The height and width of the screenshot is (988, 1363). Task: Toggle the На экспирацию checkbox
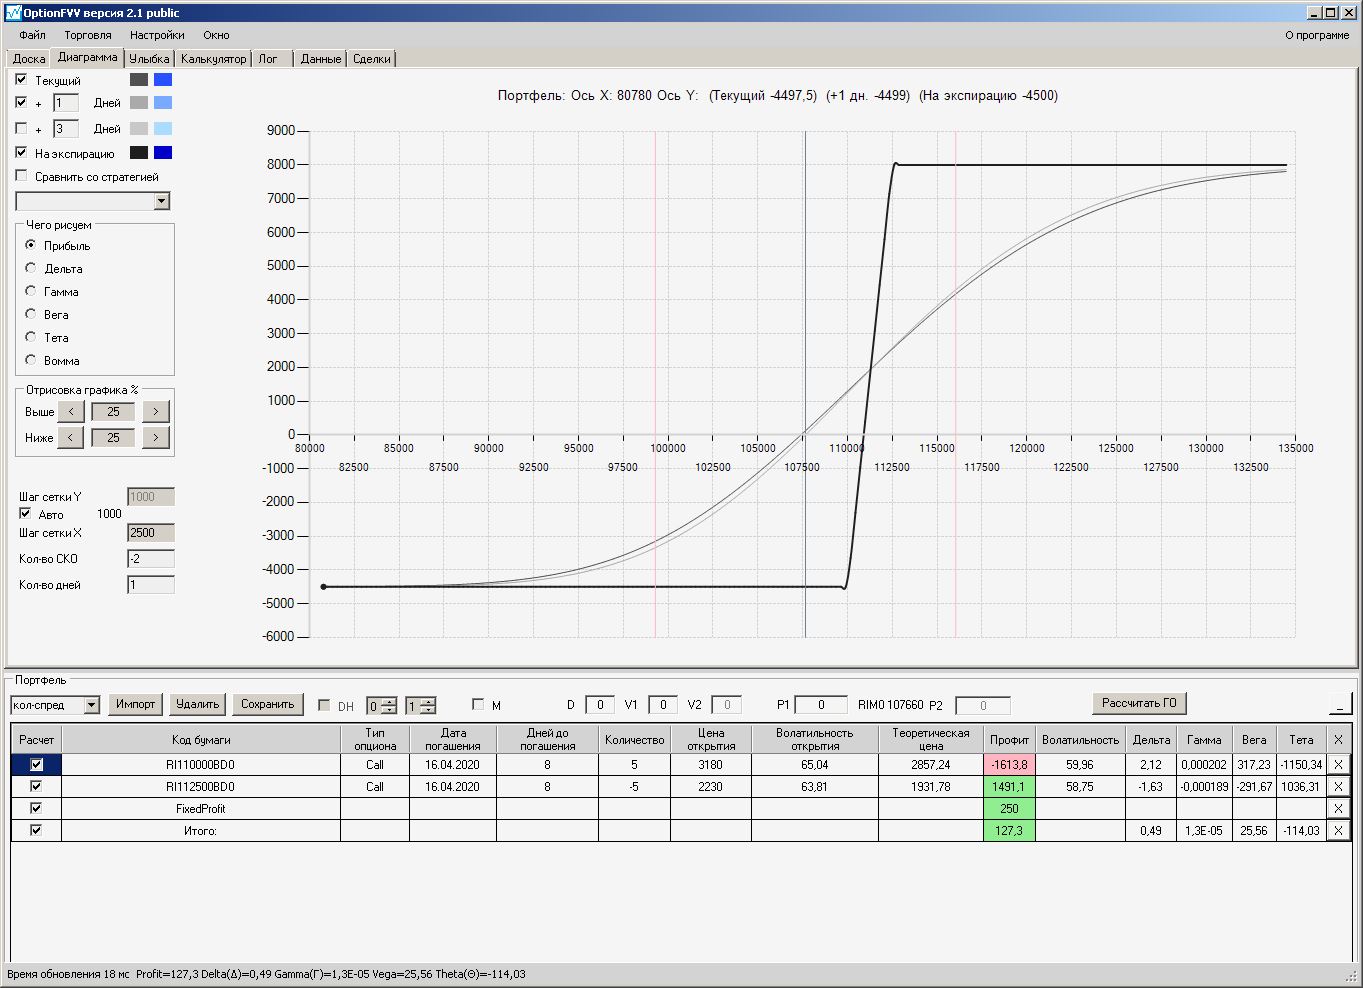click(22, 153)
